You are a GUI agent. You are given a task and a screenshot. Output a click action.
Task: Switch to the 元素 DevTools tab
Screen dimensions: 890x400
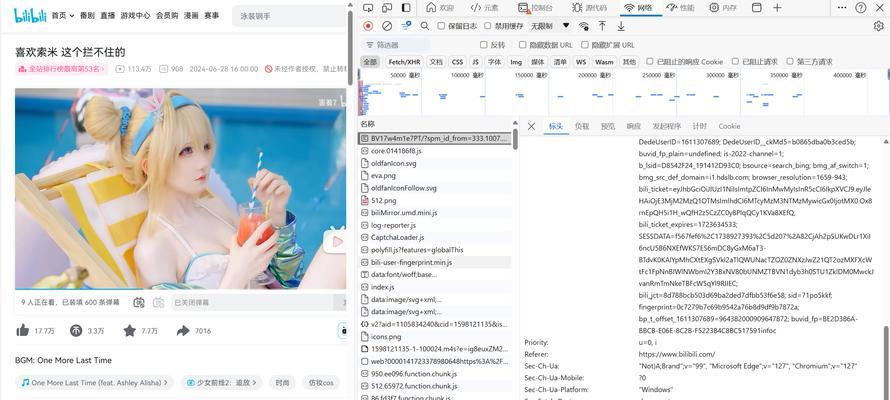coord(485,8)
